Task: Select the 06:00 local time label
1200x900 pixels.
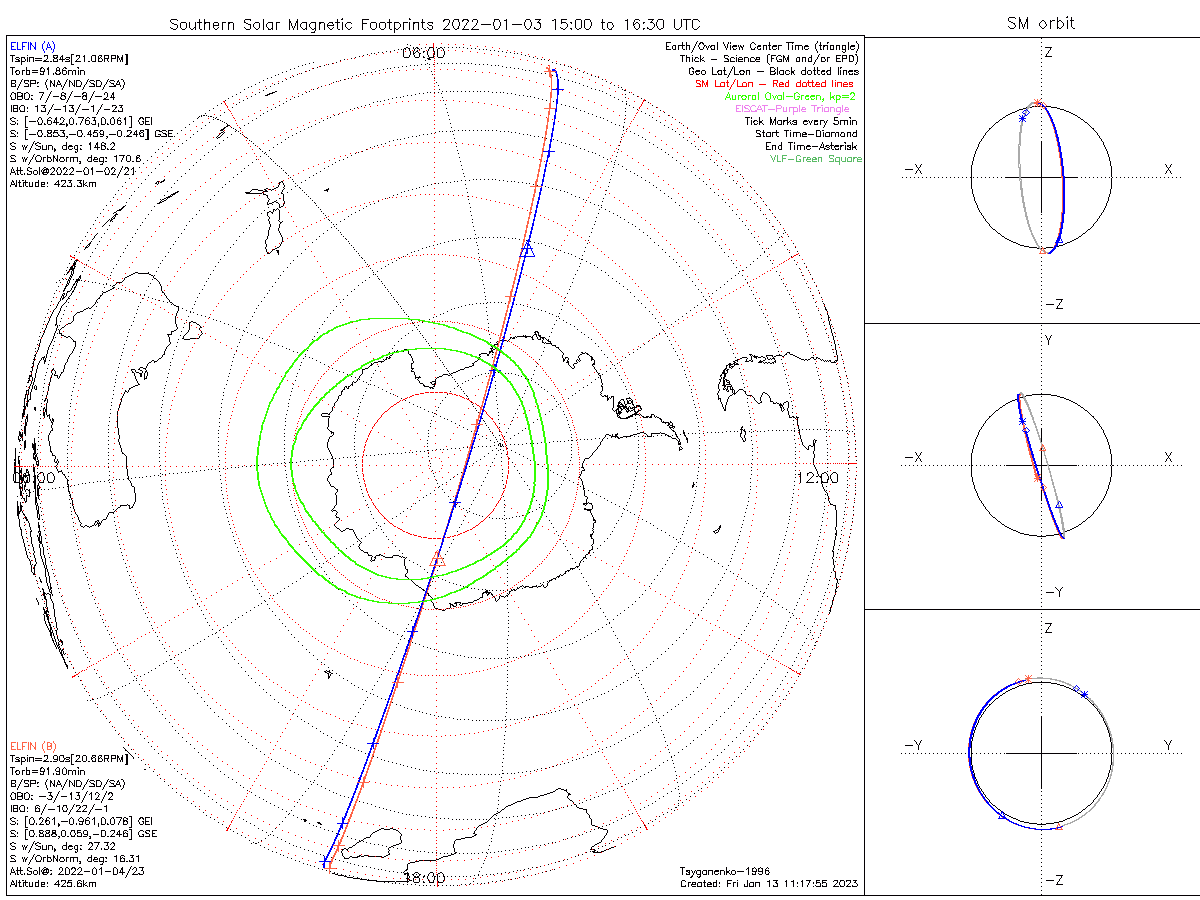Action: pyautogui.click(x=423, y=53)
